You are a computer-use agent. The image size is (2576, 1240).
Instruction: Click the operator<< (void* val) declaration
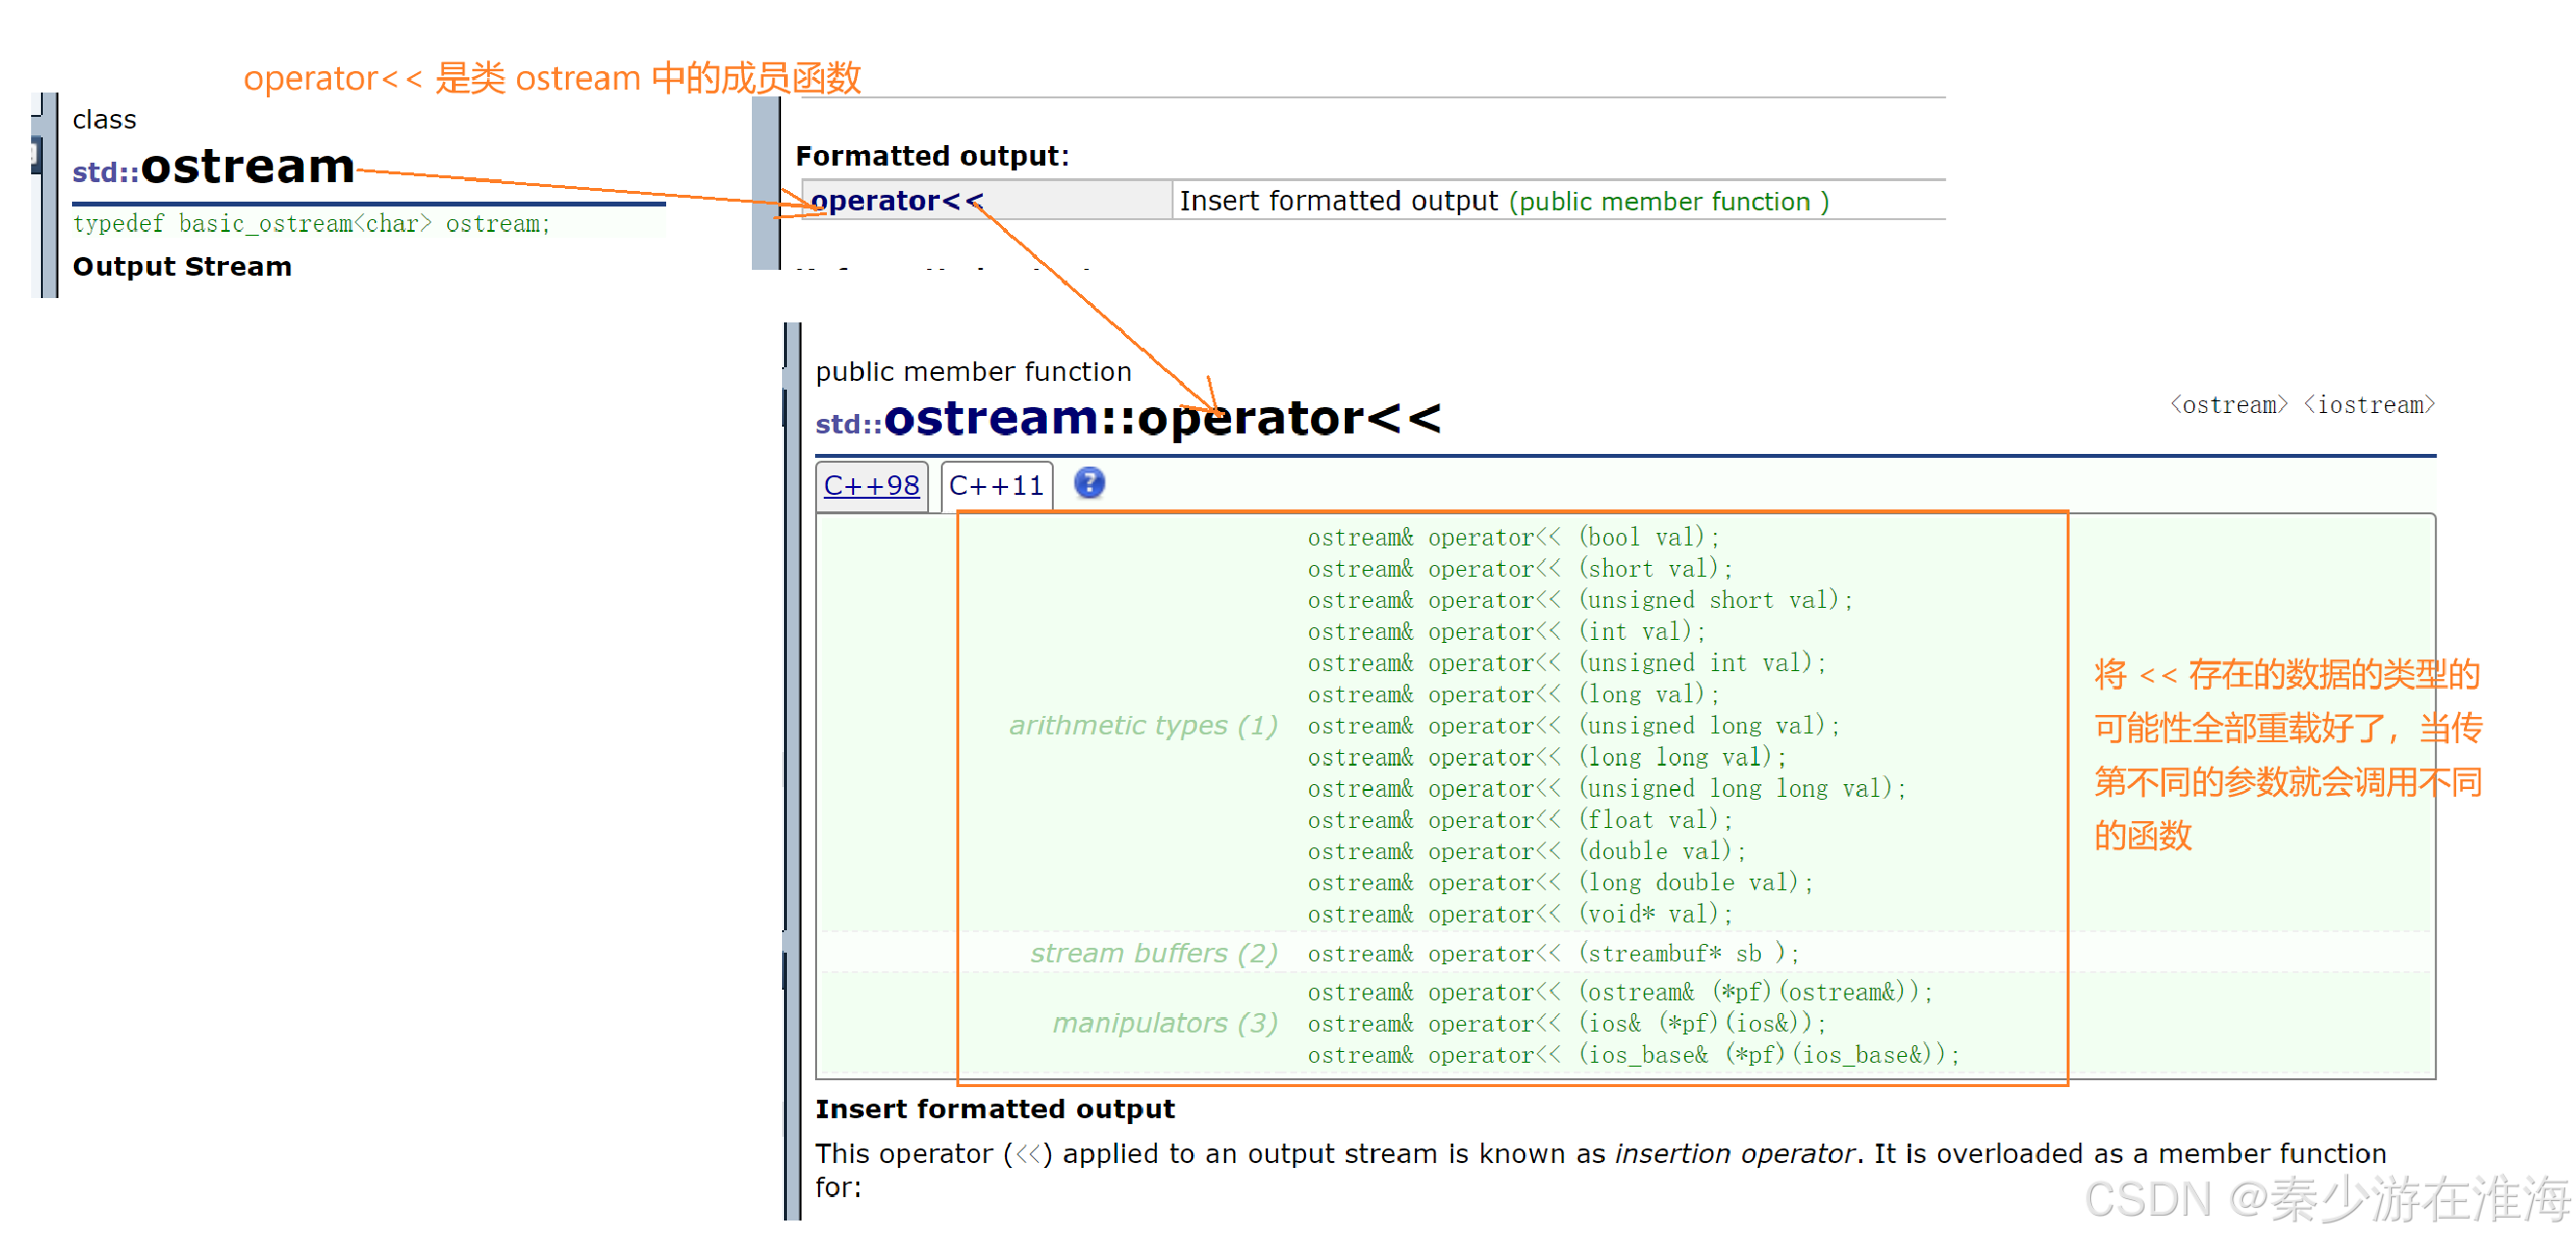[x=1518, y=914]
